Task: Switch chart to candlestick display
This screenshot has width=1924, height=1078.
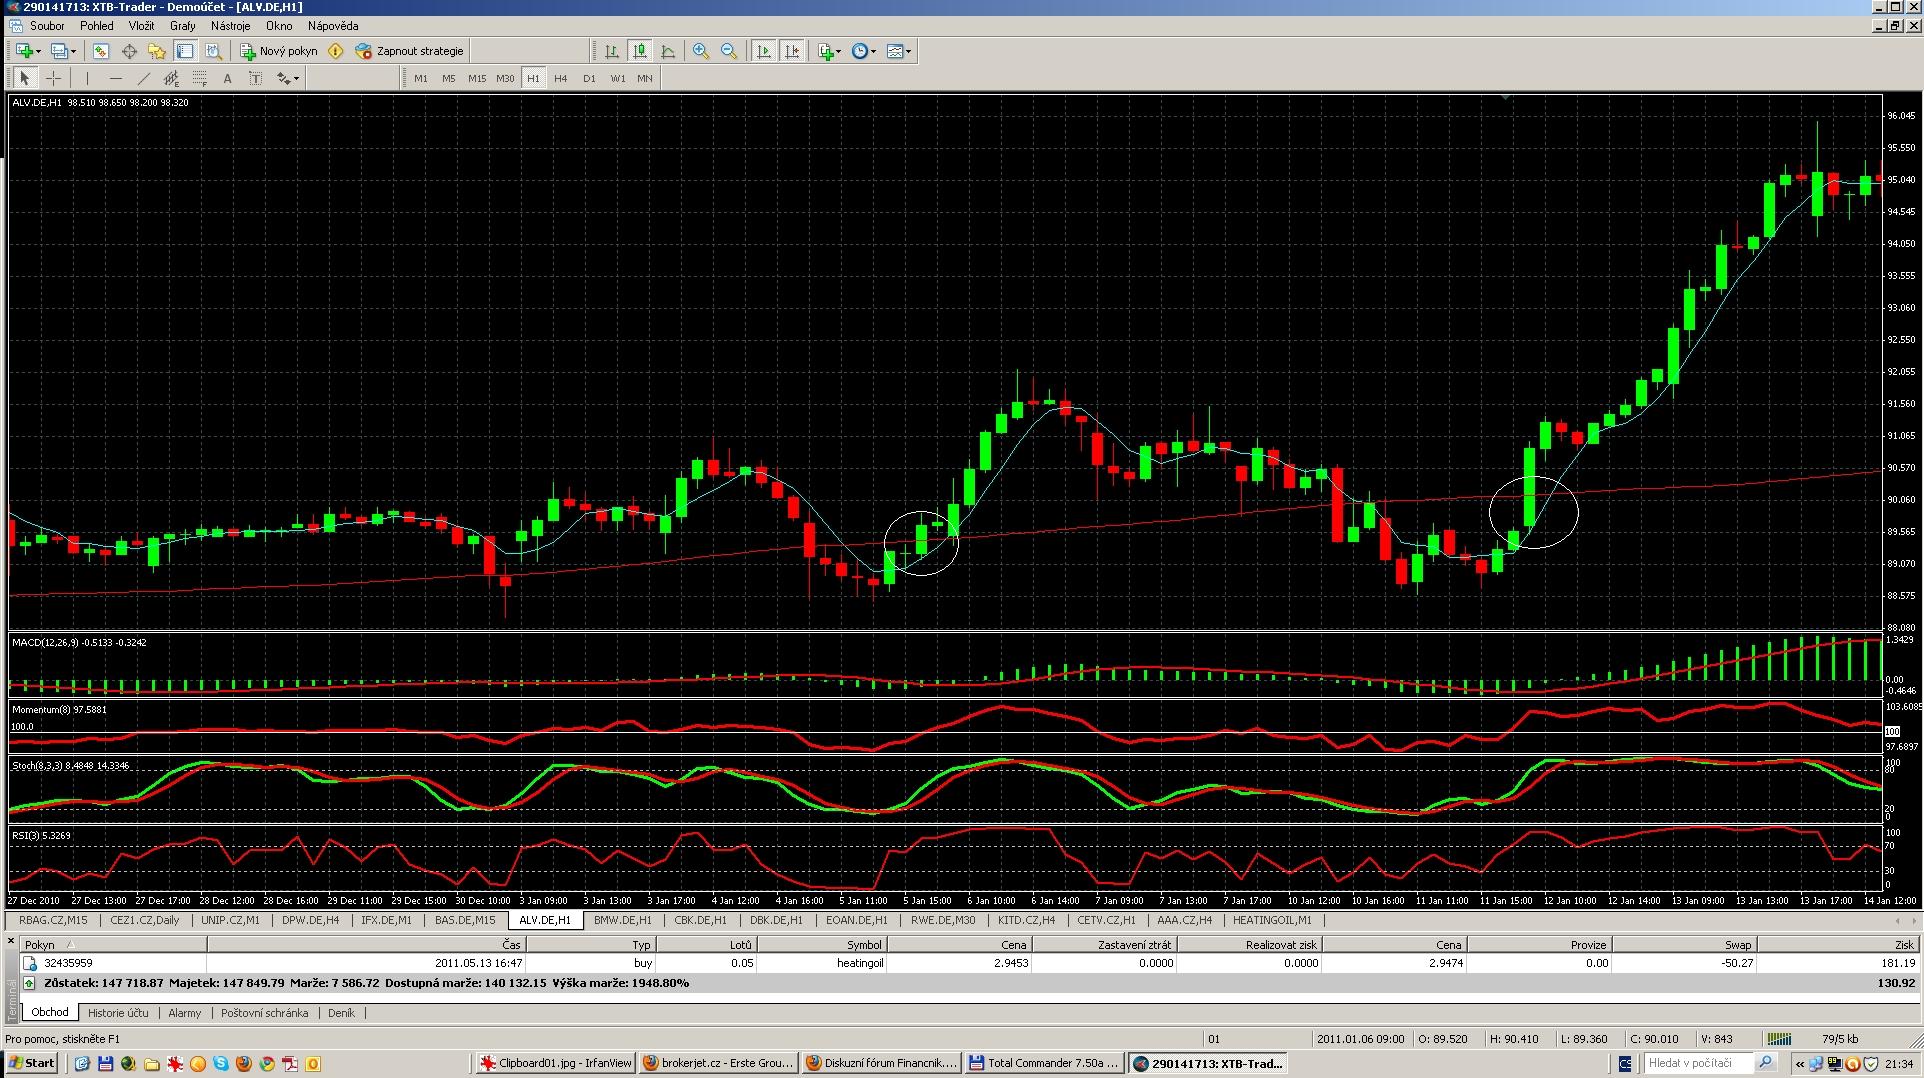Action: pos(640,51)
